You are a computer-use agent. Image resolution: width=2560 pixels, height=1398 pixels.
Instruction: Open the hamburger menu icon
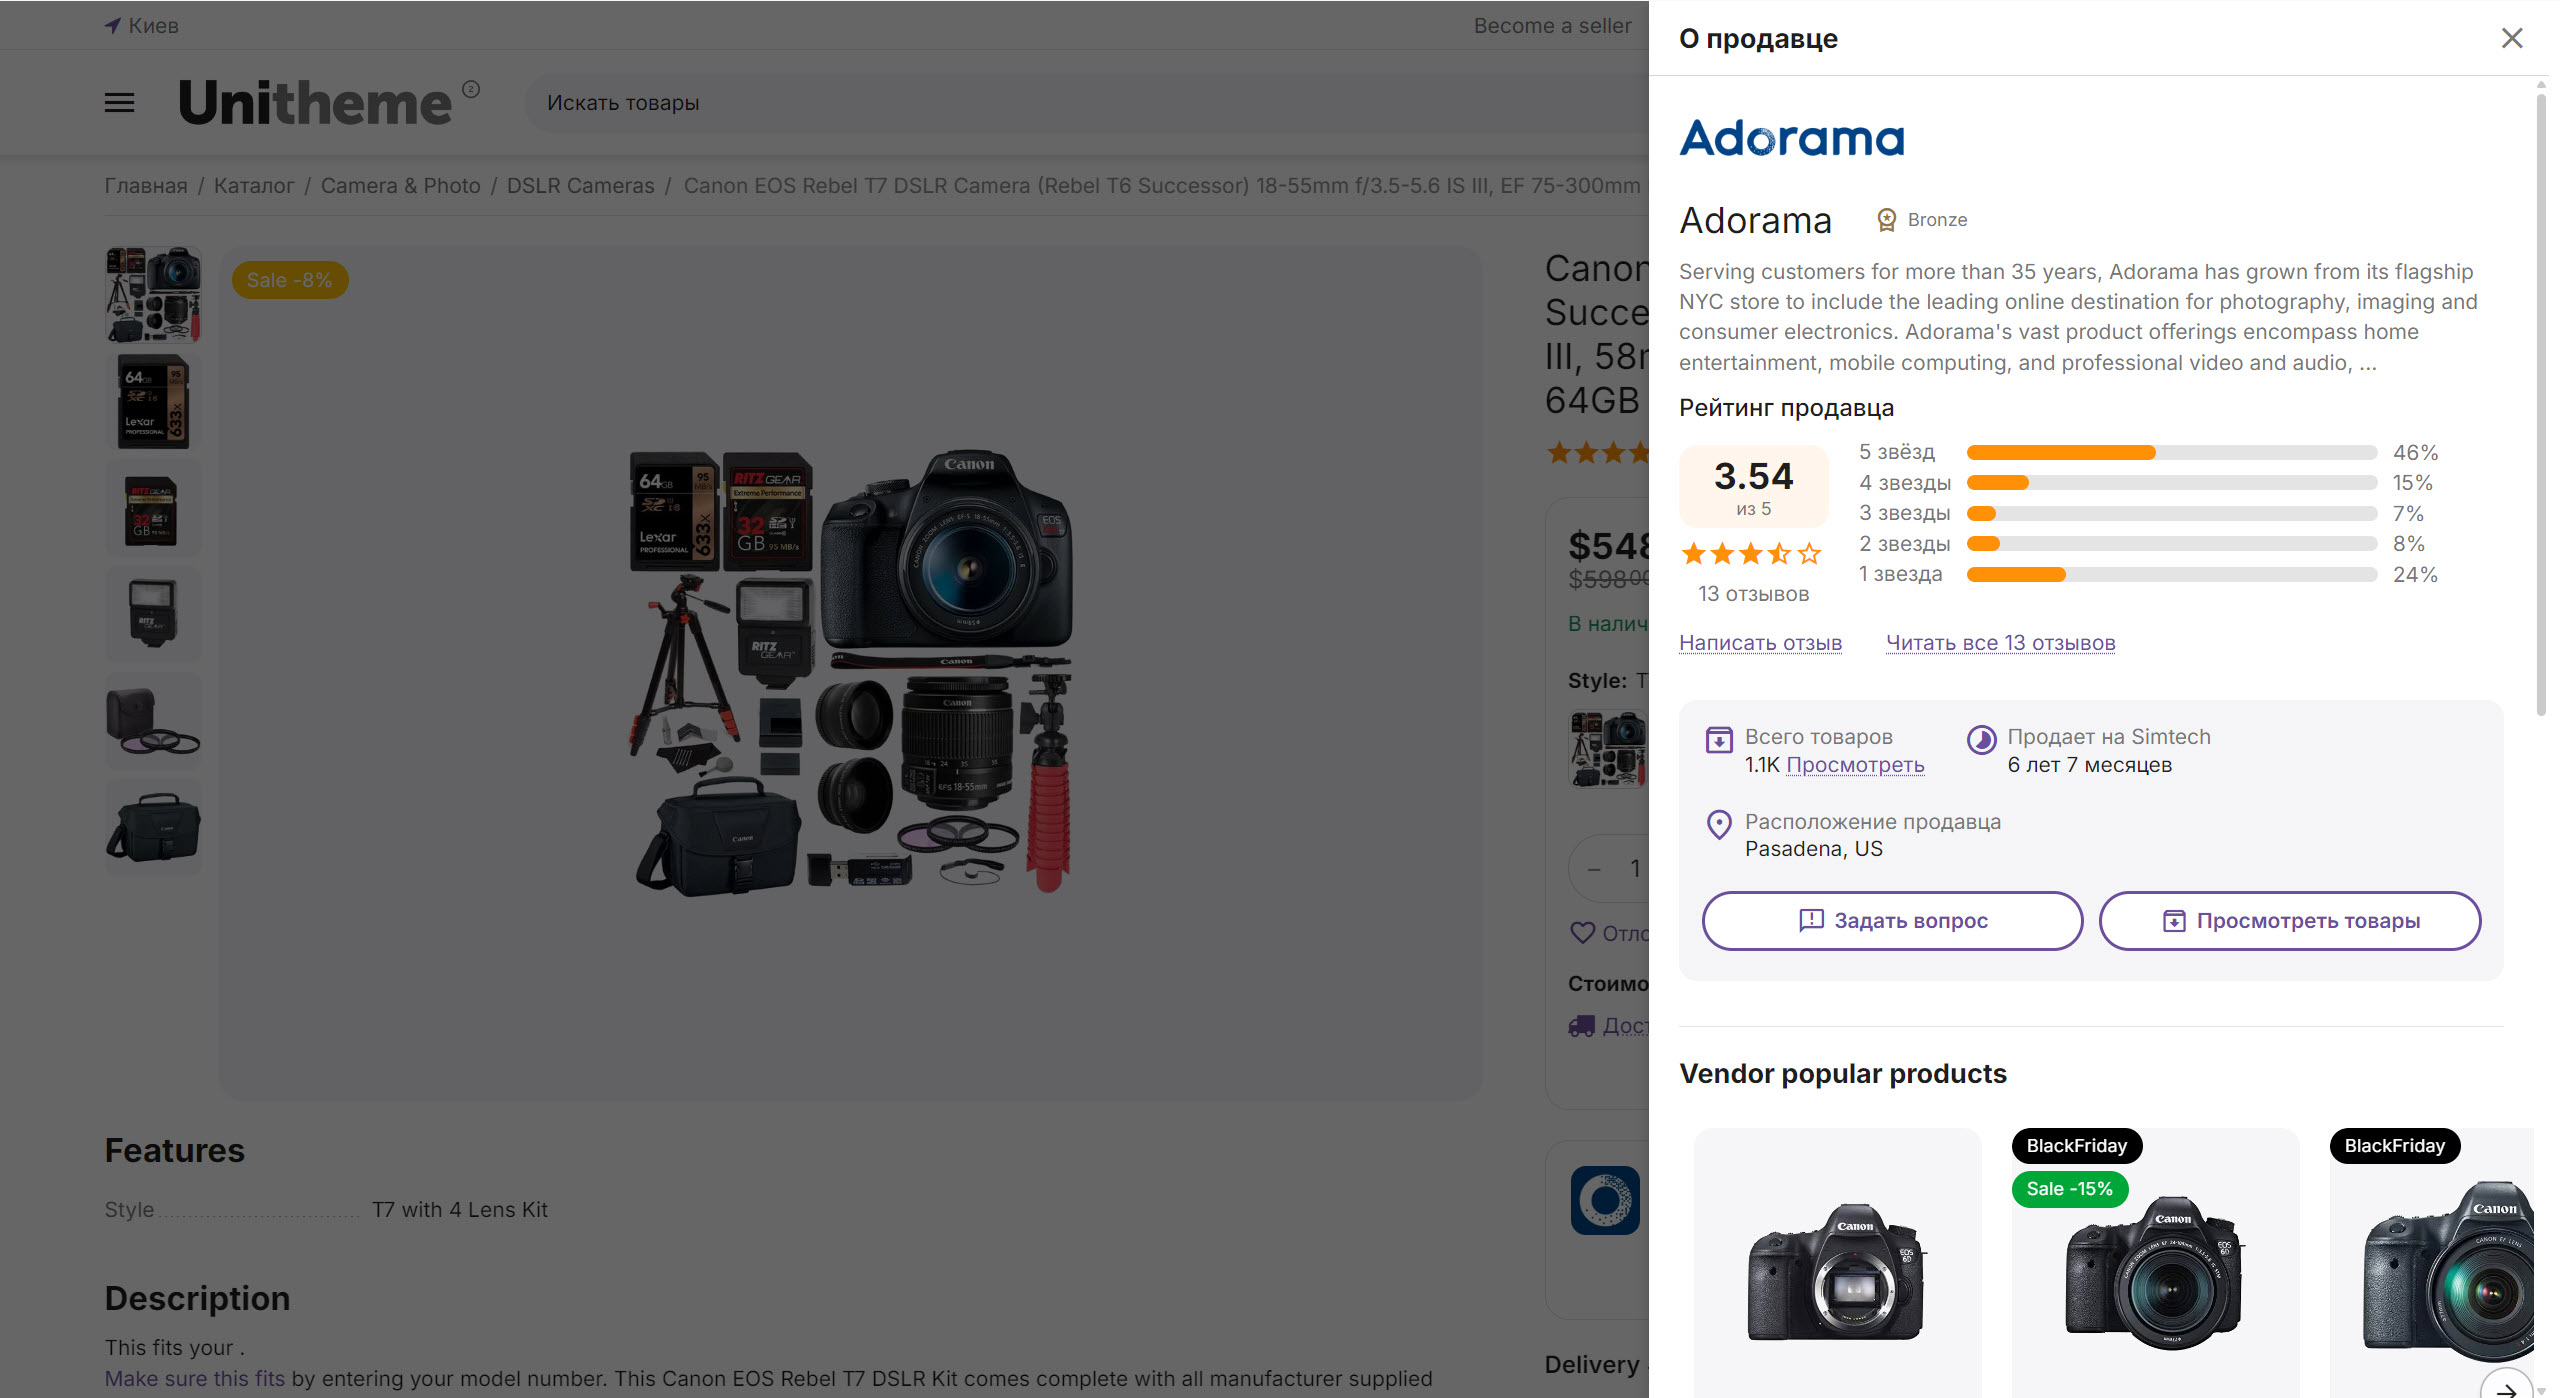pos(119,103)
